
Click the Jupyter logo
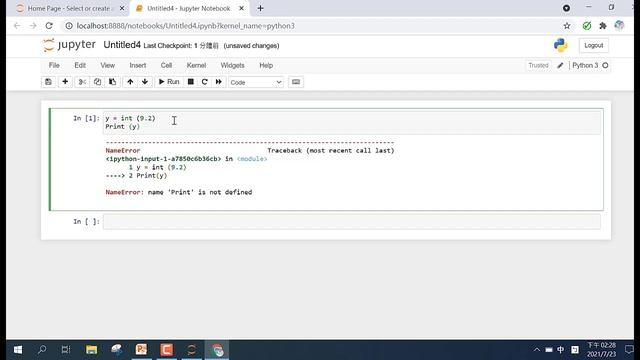click(x=69, y=45)
